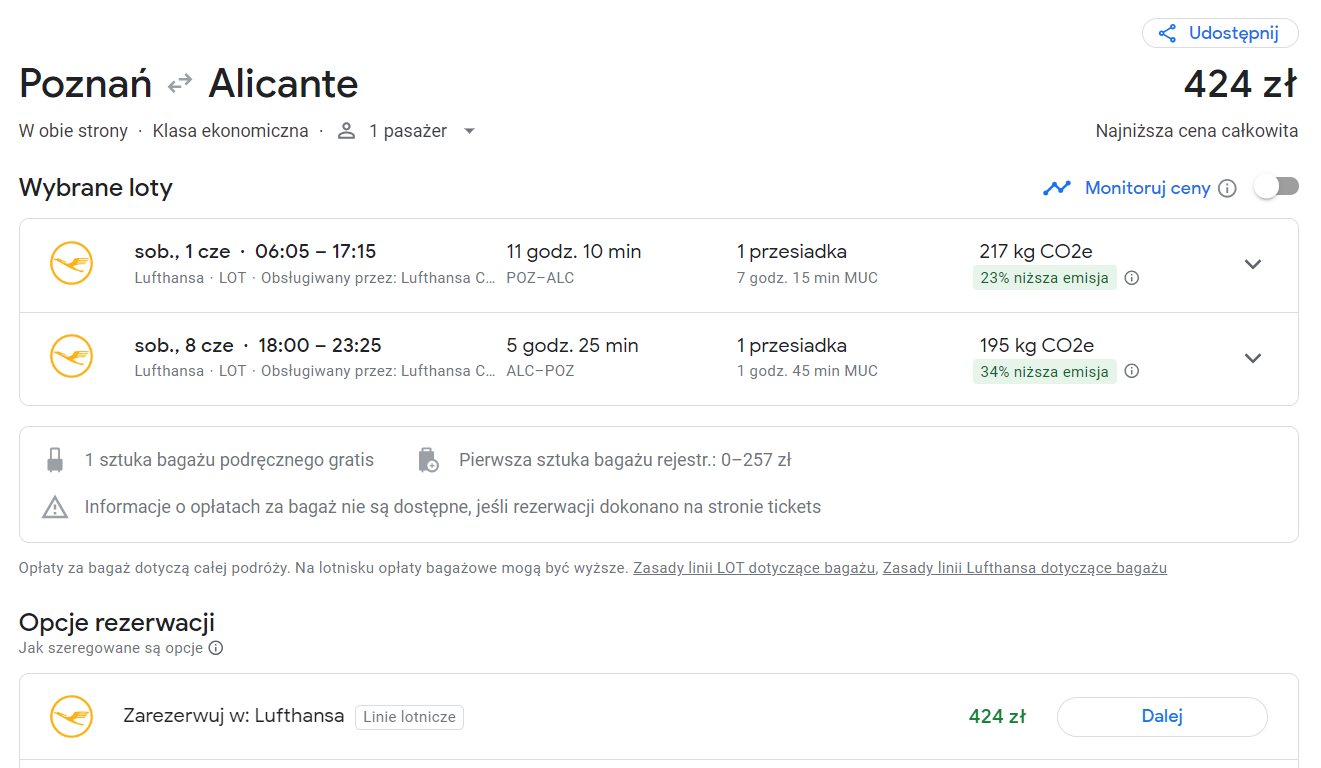
Task: Click the Linie lotnicze tag
Action: [x=409, y=717]
